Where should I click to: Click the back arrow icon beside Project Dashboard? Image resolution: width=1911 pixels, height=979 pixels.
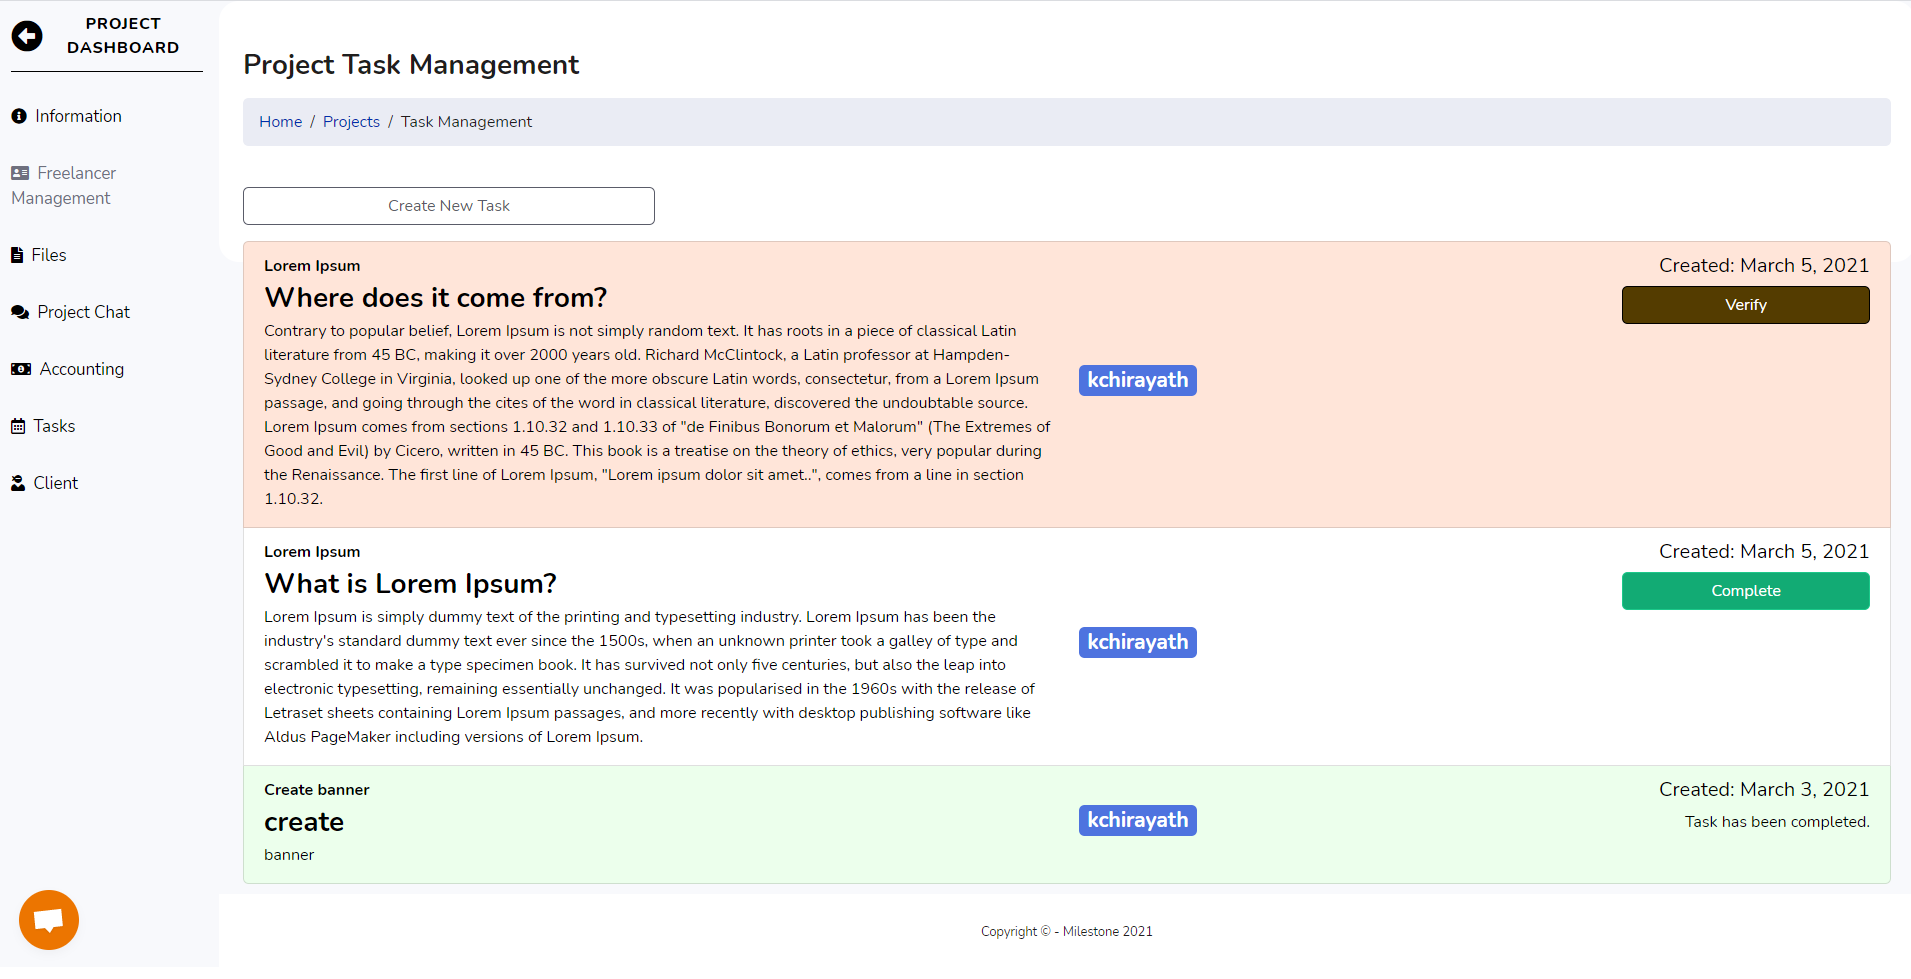point(27,36)
